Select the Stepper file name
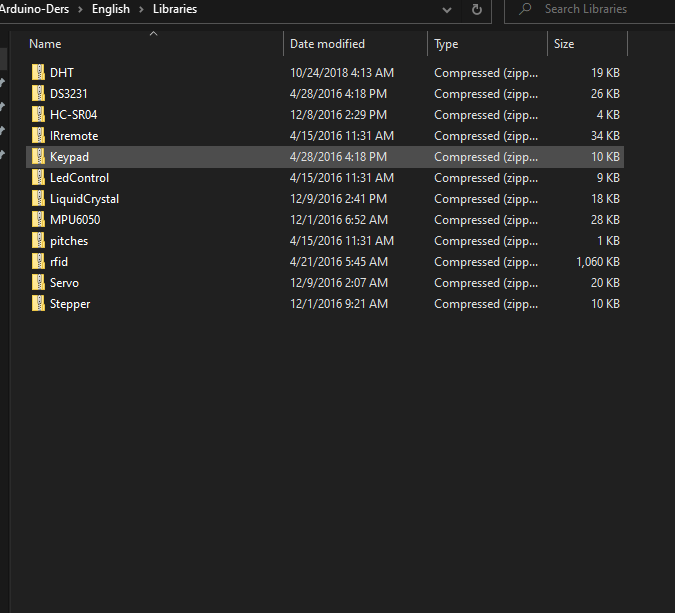Viewport: 675px width, 613px height. [70, 303]
